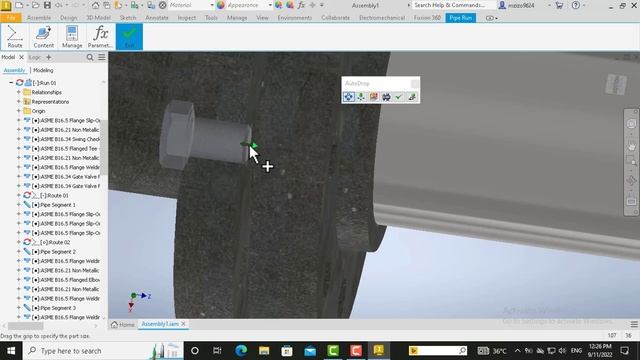Add a new browser panel with plus
Screen dimensions: 640x360
coord(49,57)
